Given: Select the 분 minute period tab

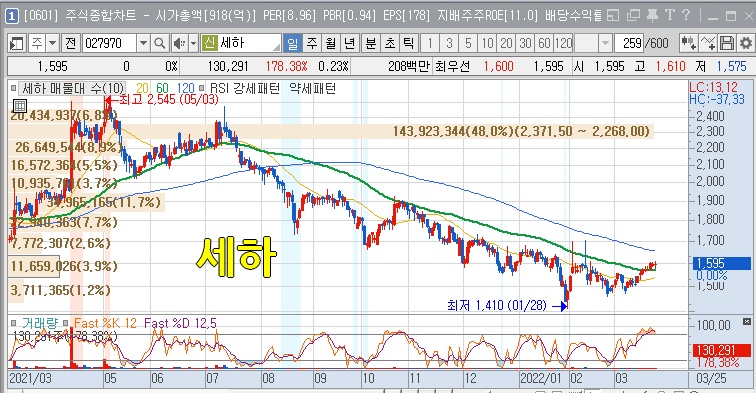Looking at the screenshot, I should point(371,43).
